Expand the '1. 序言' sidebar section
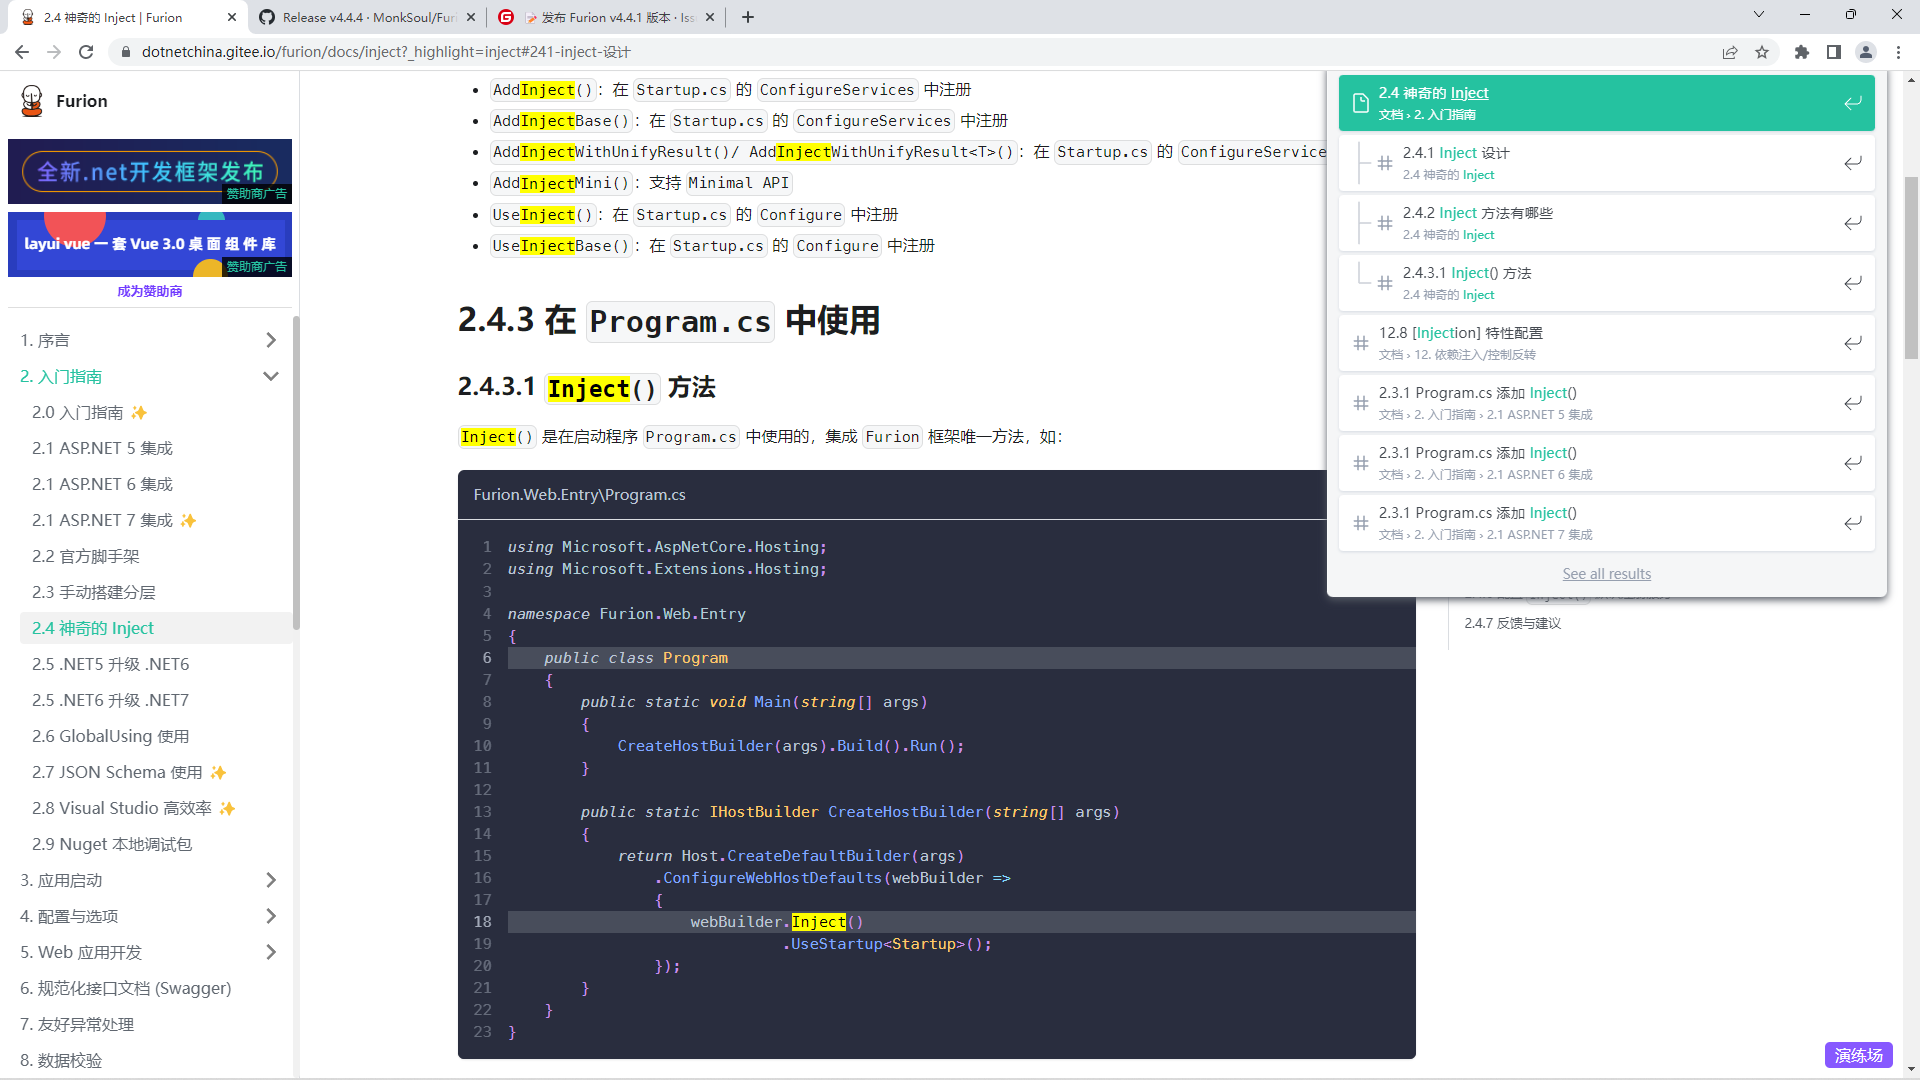 (x=270, y=340)
